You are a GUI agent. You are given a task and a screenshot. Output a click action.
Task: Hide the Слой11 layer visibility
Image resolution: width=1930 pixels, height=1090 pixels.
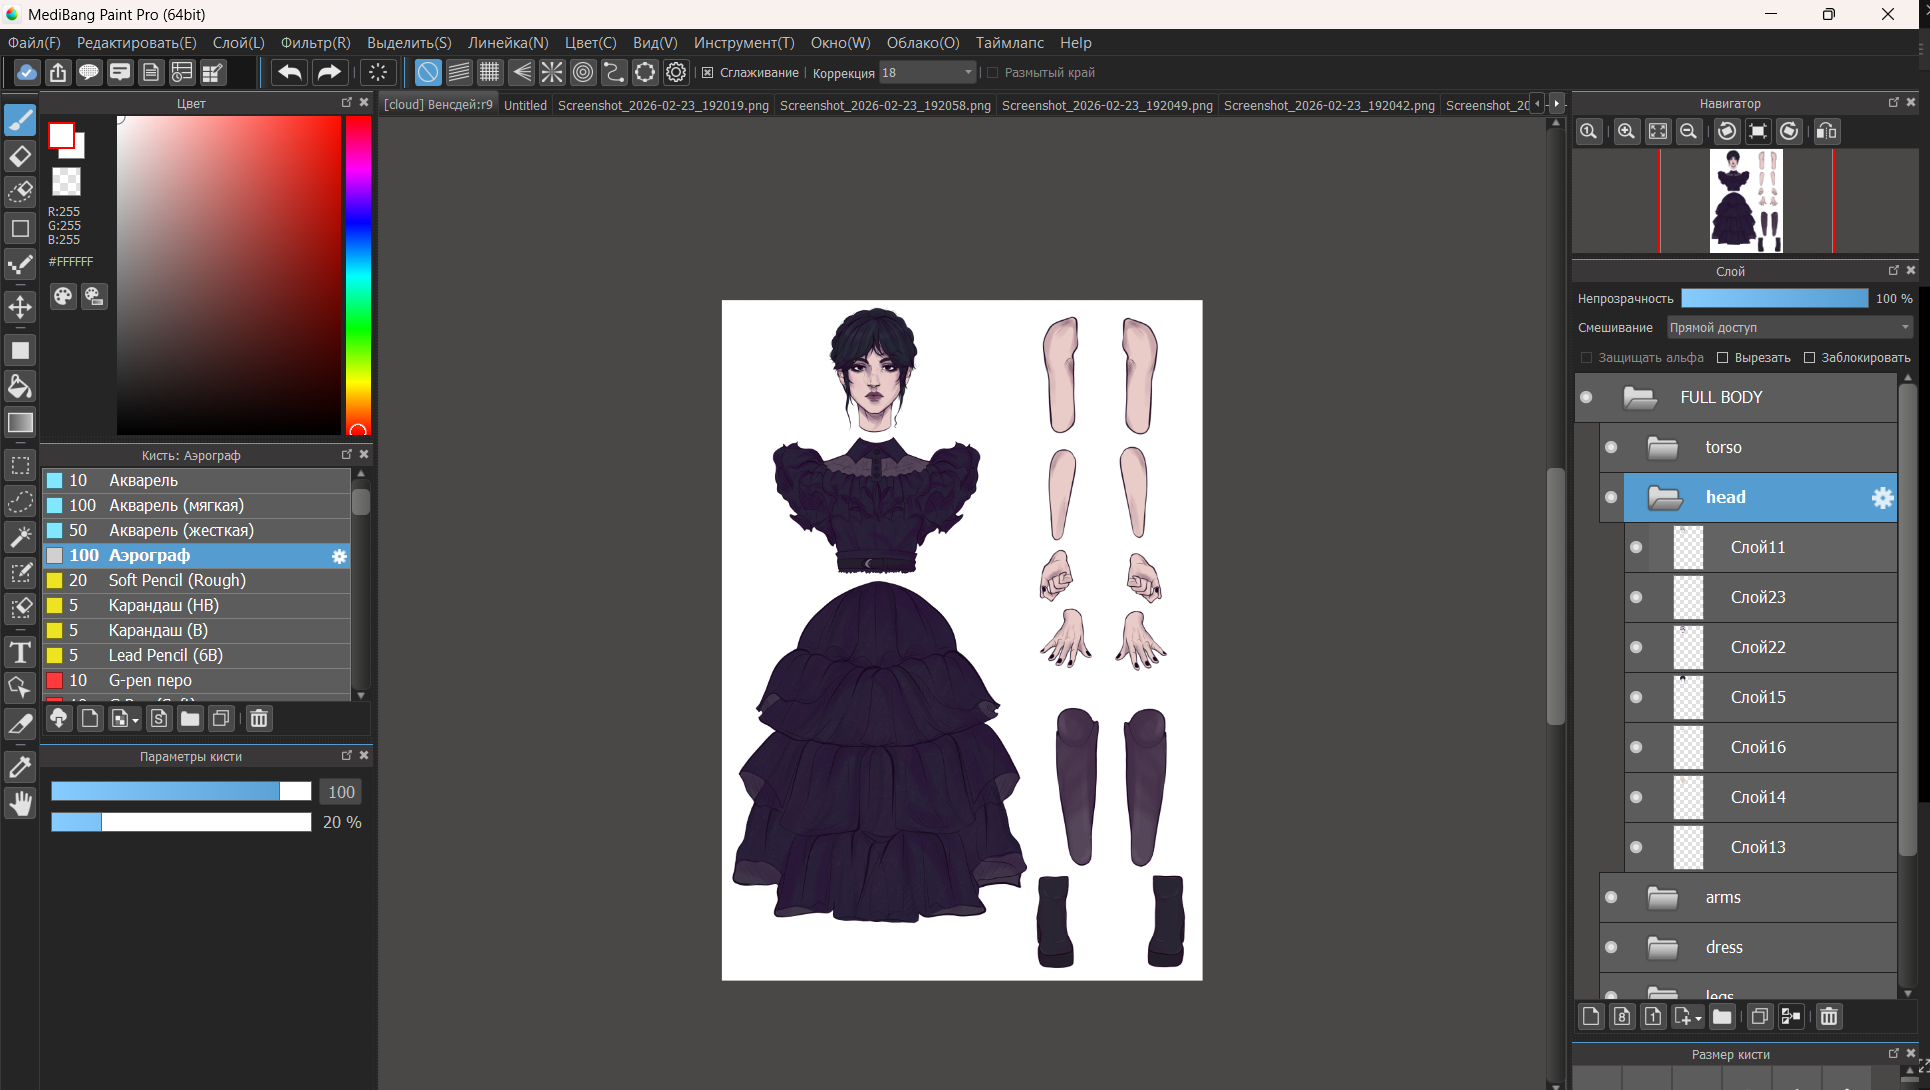1636,547
